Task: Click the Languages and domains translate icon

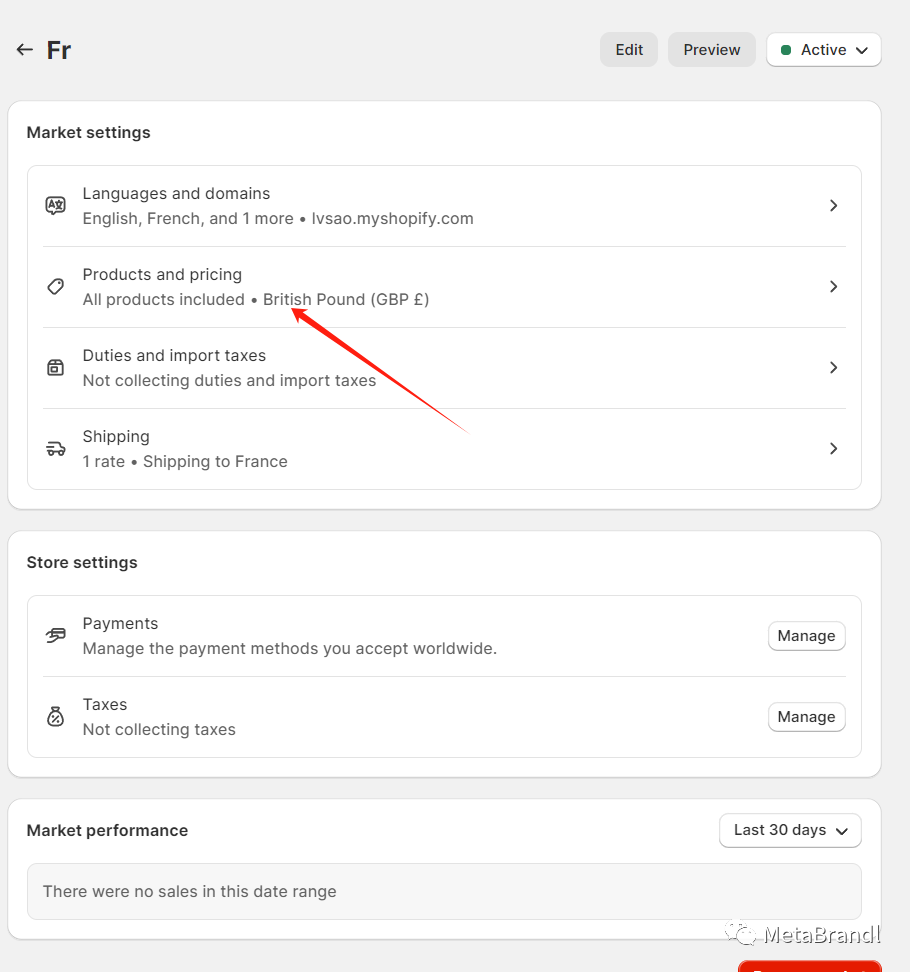Action: pyautogui.click(x=56, y=205)
